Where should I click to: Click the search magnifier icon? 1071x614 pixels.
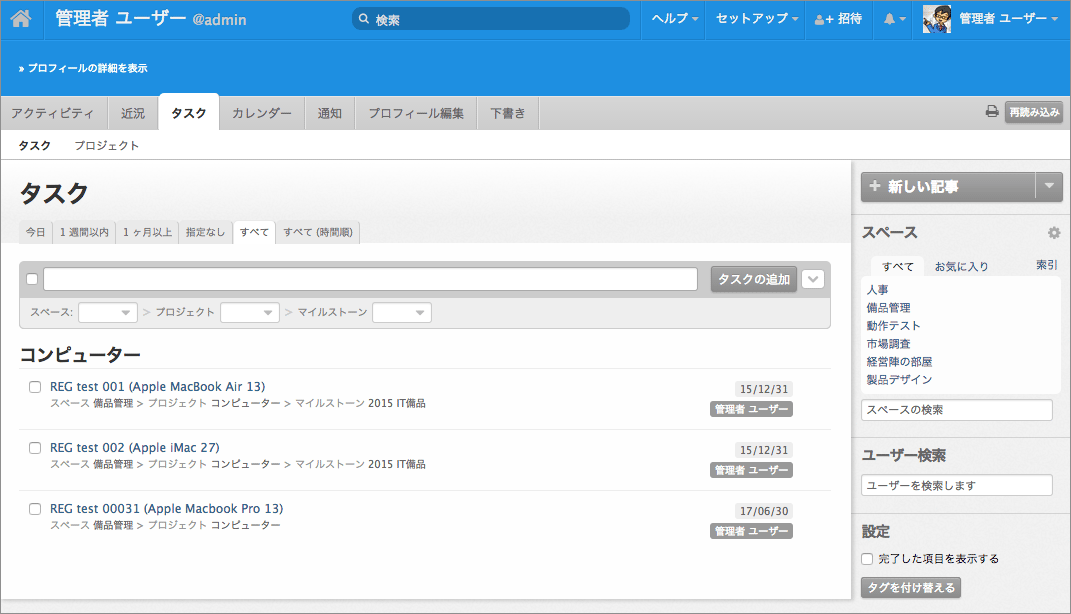pos(364,19)
